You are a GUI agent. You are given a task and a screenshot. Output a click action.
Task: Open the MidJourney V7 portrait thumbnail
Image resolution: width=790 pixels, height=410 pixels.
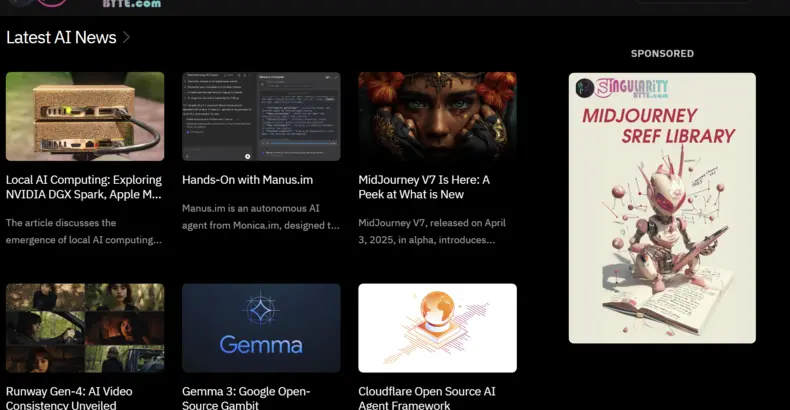[x=437, y=116]
